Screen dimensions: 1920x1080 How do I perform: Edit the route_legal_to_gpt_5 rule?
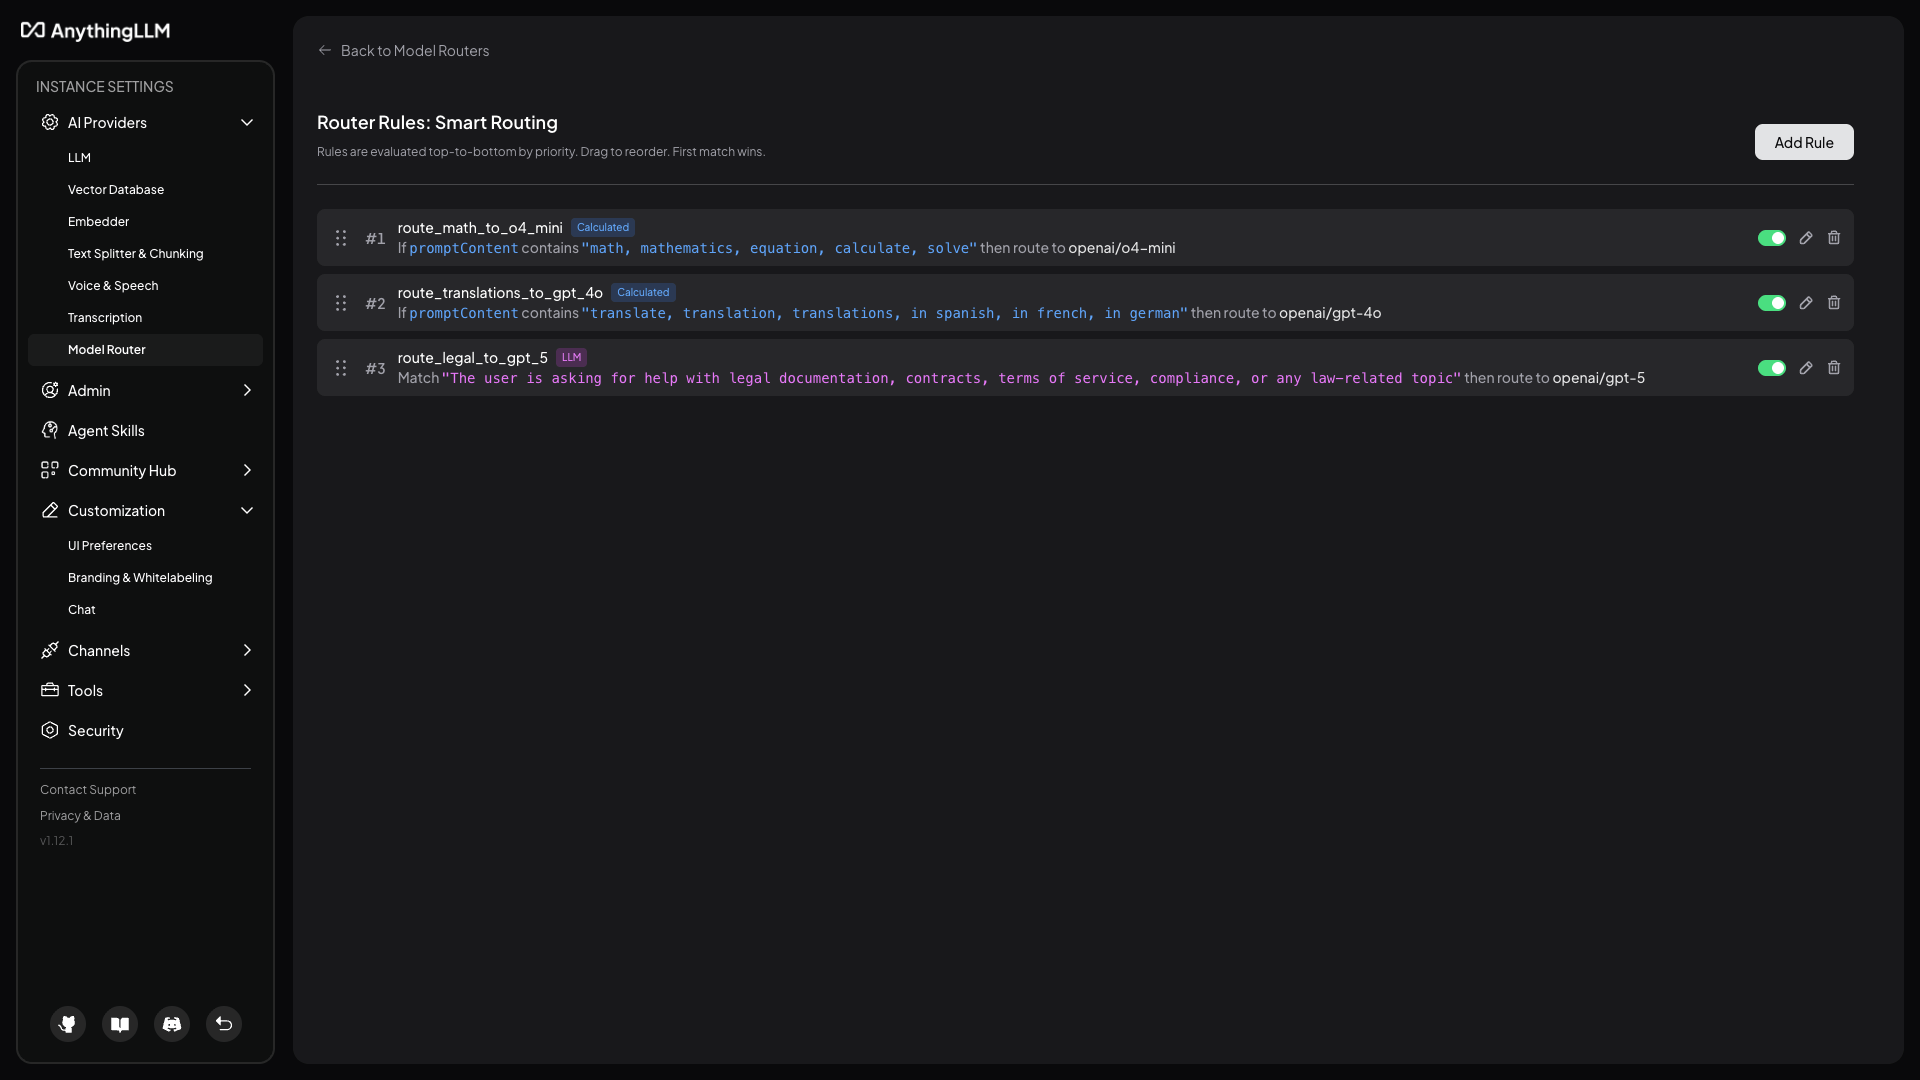click(1806, 368)
